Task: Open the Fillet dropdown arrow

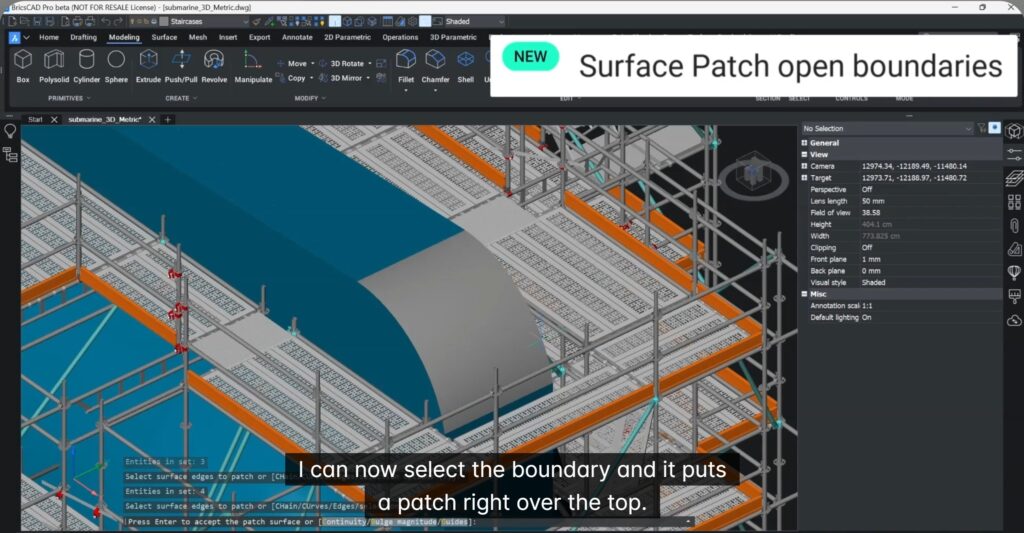Action: coord(406,90)
